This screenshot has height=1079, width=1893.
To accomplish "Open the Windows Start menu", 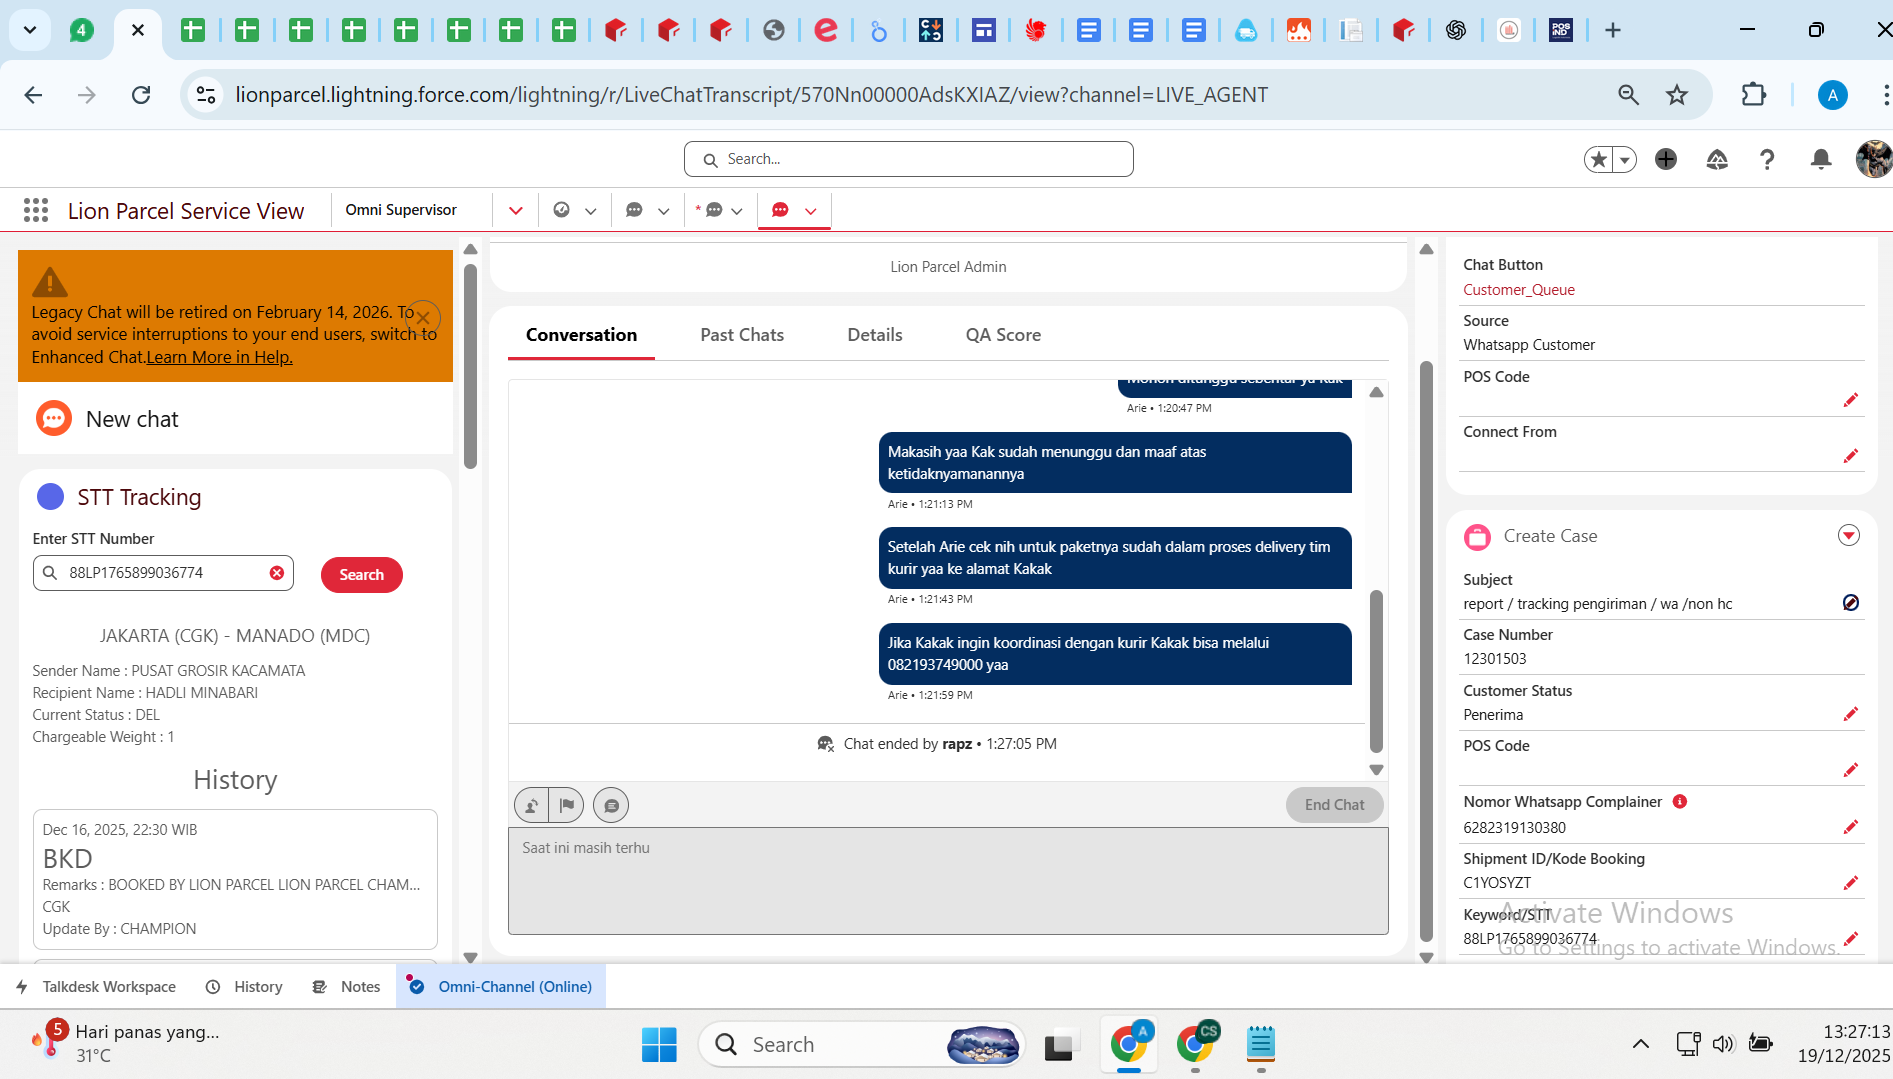I will coord(659,1045).
